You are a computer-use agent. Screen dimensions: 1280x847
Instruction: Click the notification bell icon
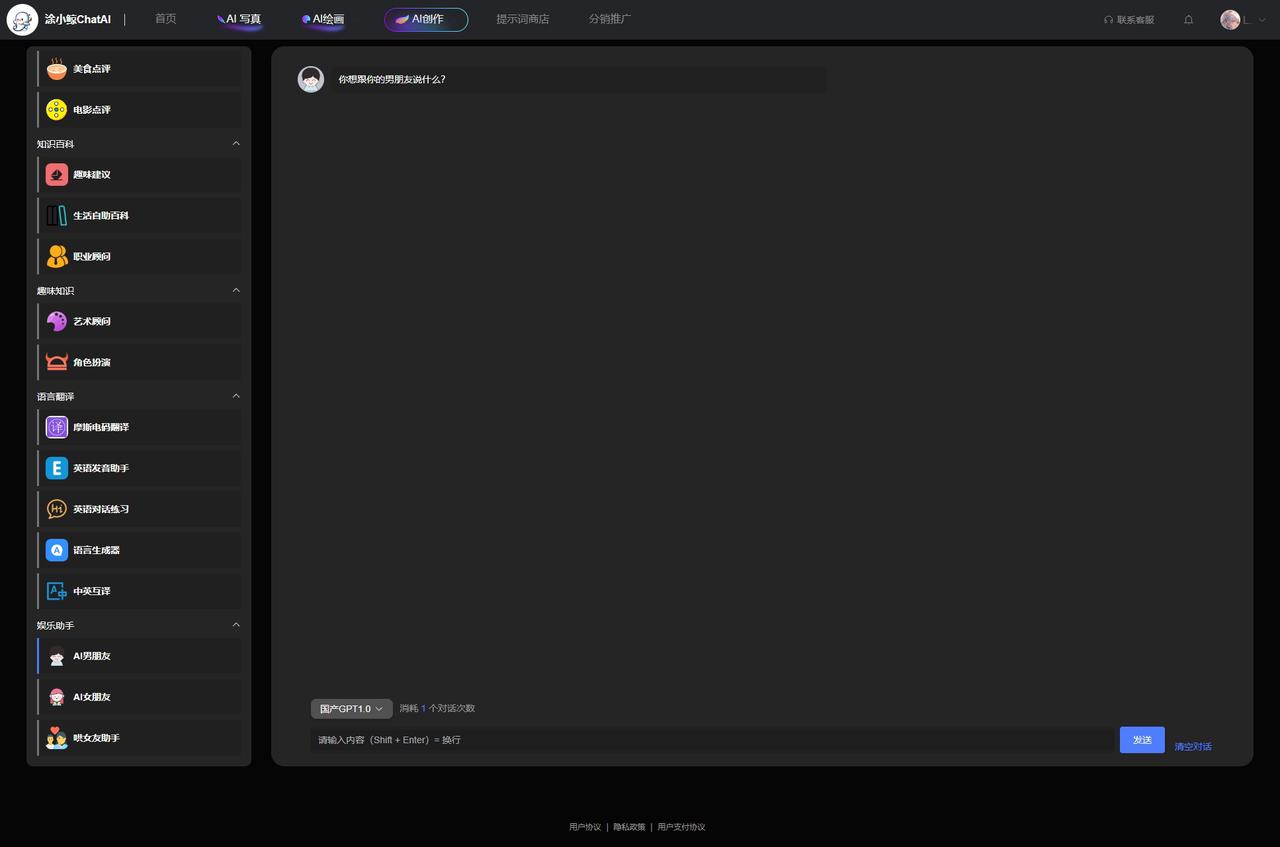[1188, 20]
